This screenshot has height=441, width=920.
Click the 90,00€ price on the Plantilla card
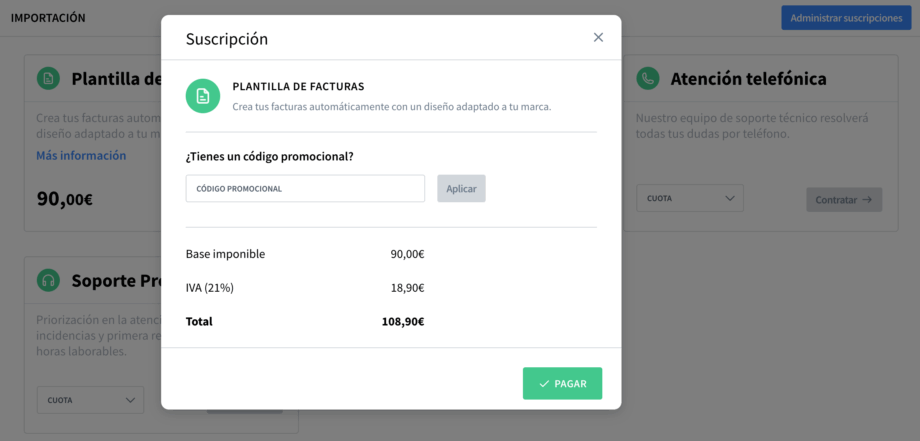coord(65,199)
